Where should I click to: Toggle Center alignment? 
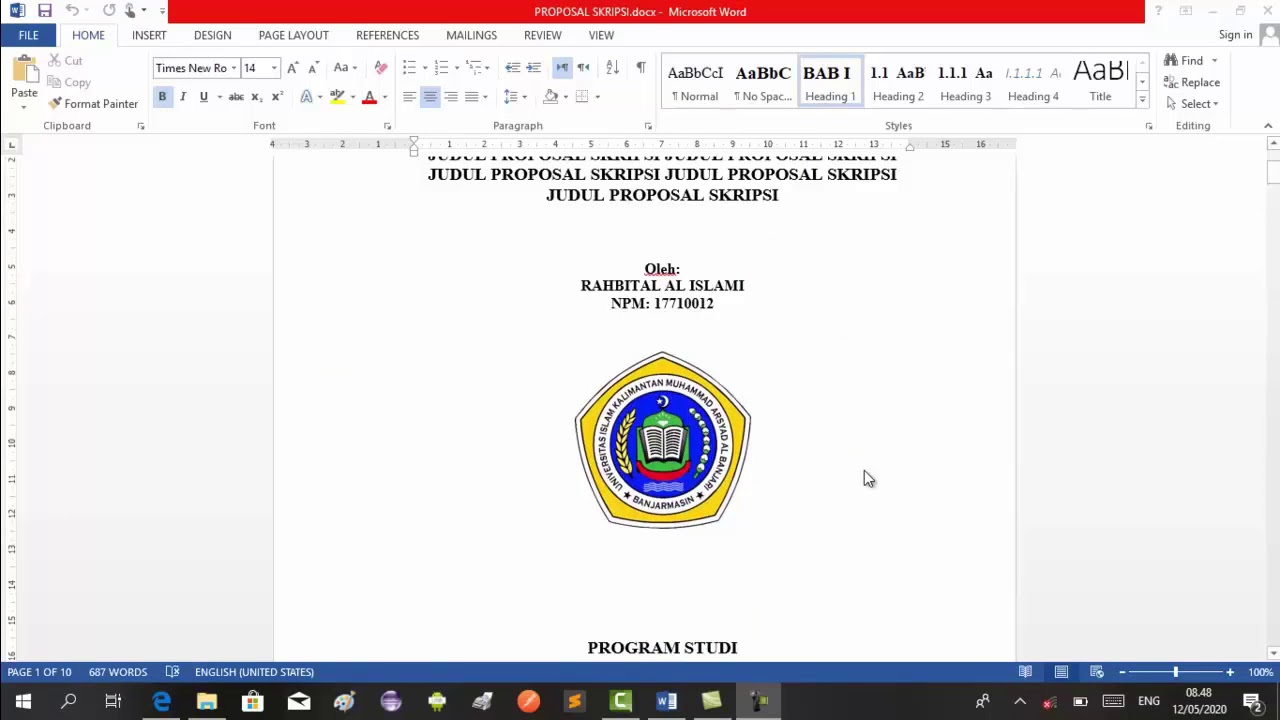430,97
